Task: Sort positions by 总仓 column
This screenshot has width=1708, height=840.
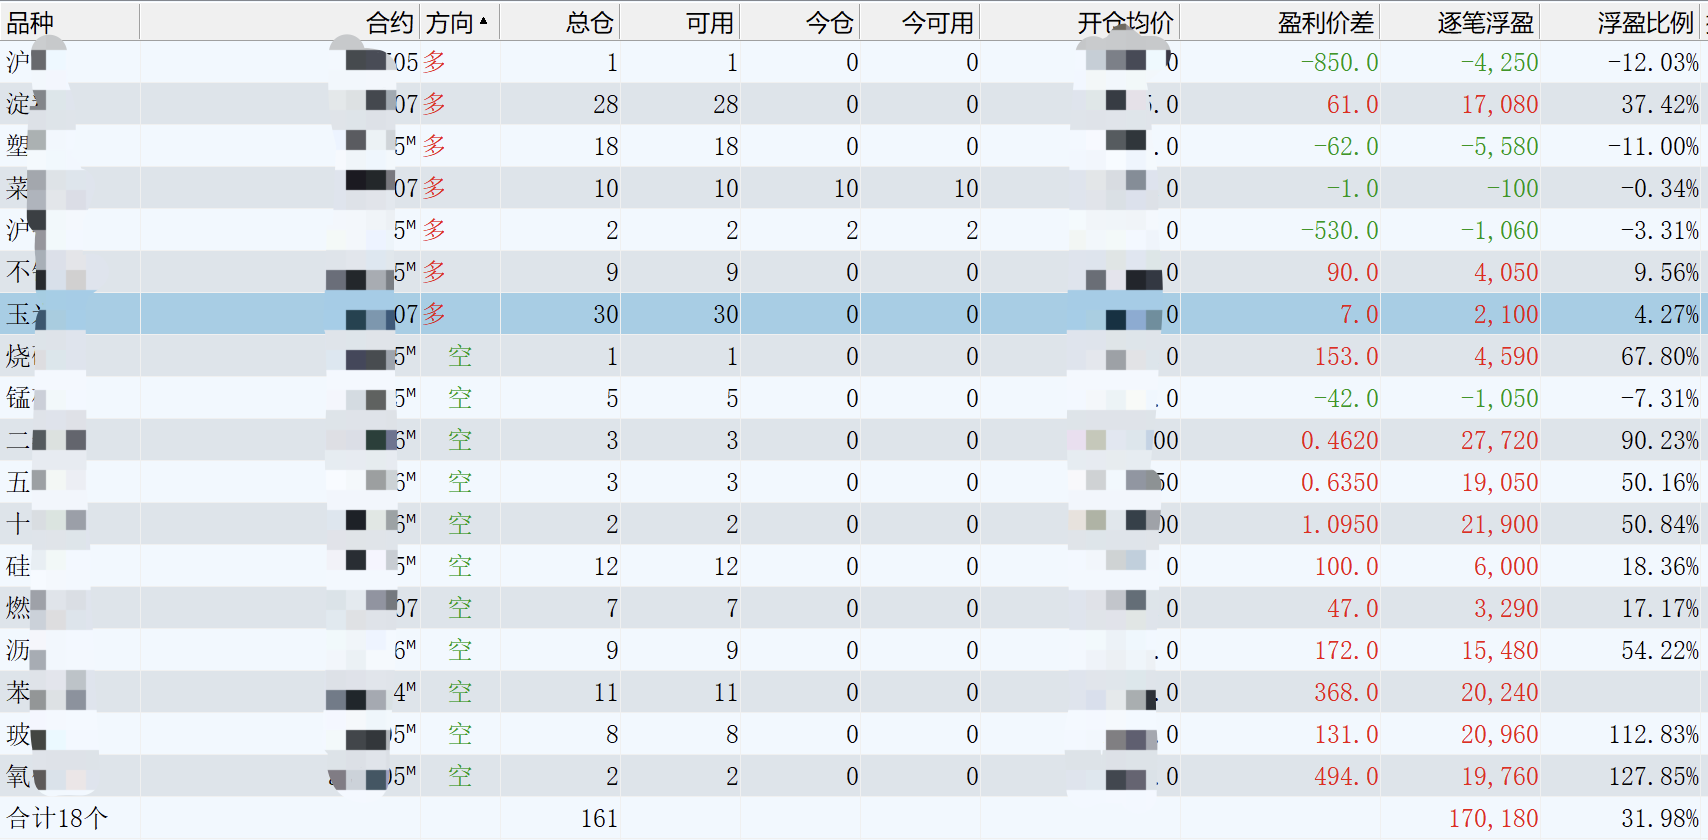Action: [x=589, y=22]
